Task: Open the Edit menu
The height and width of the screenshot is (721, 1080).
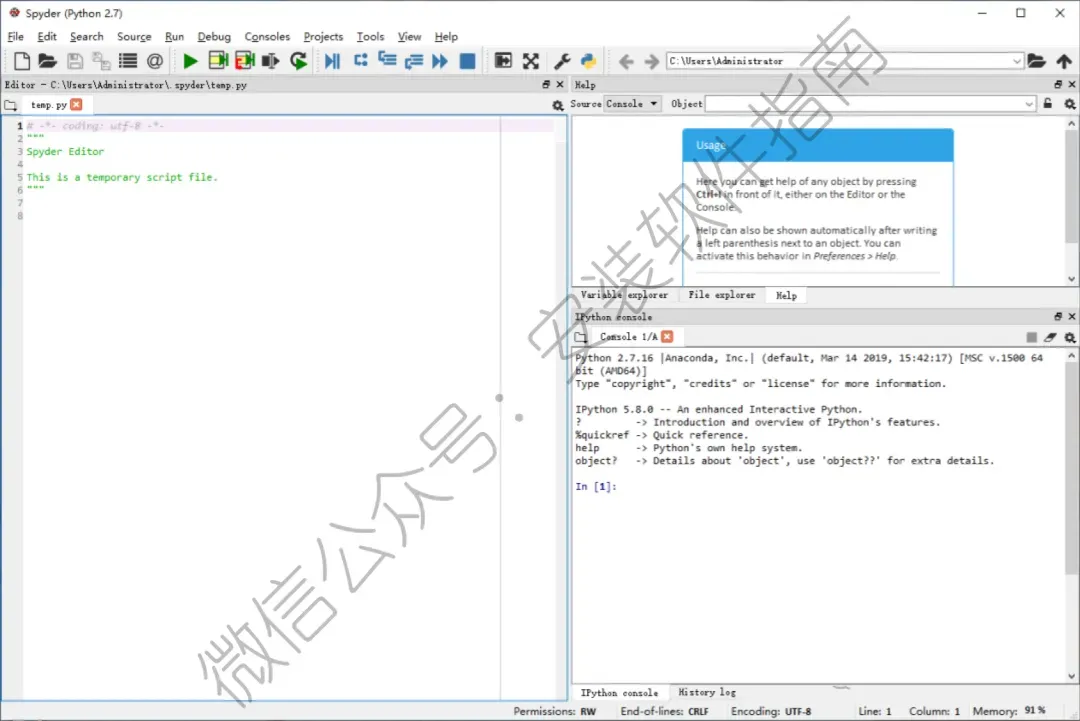Action: point(47,36)
